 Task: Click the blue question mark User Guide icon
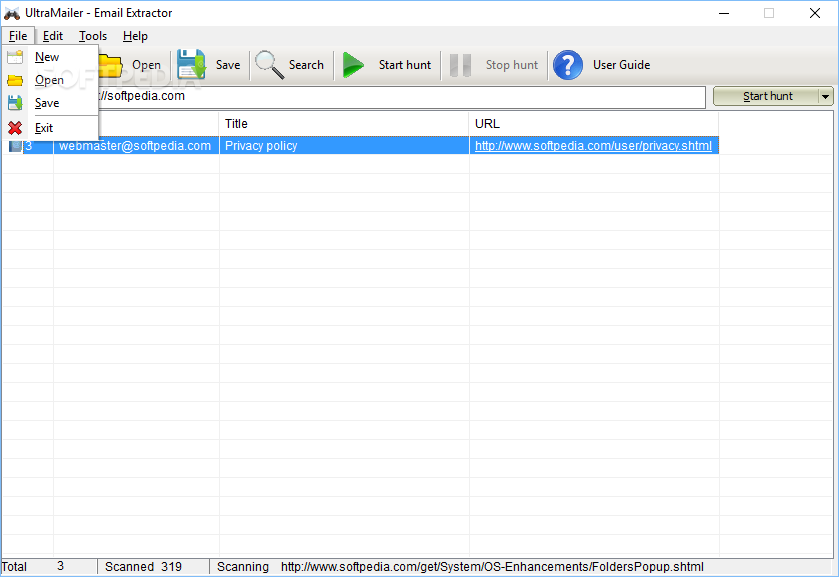(x=568, y=65)
